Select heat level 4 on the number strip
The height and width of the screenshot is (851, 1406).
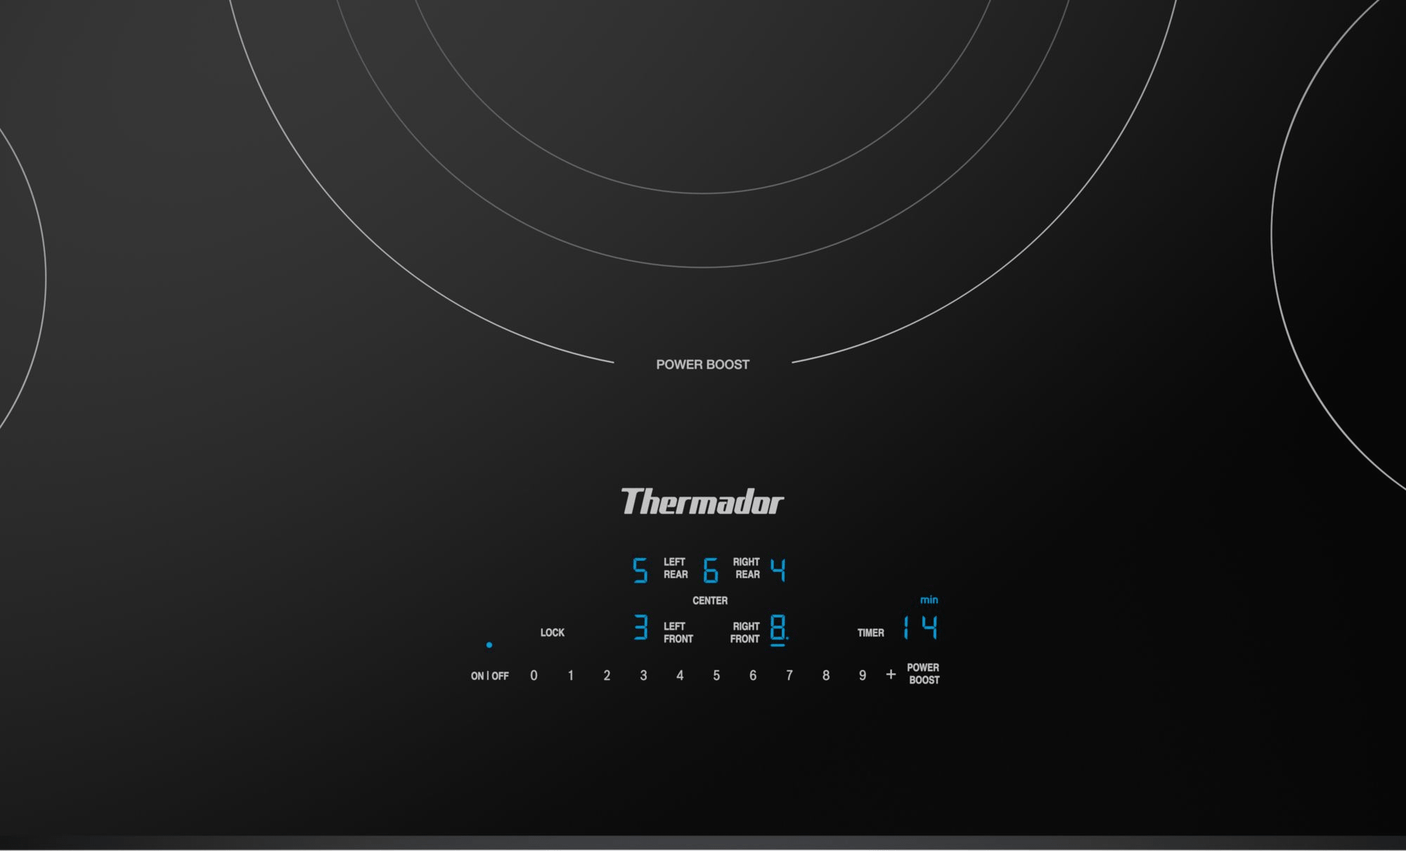(x=680, y=676)
